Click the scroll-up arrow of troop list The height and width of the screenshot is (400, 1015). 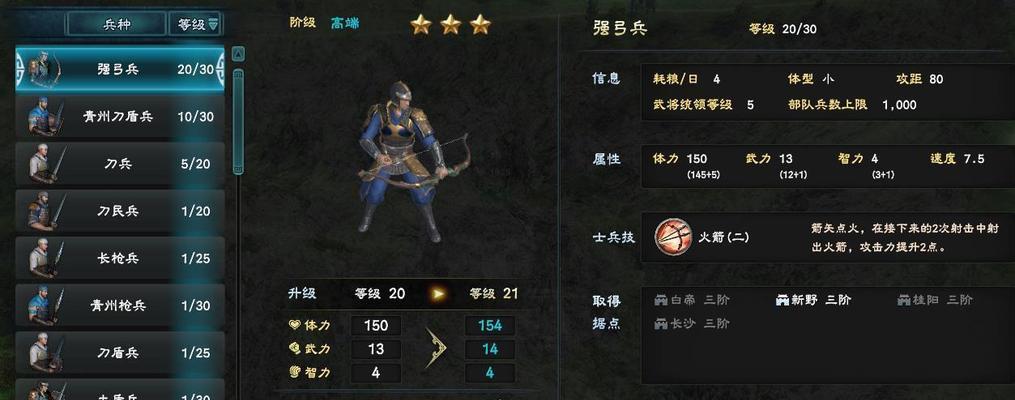(x=238, y=54)
